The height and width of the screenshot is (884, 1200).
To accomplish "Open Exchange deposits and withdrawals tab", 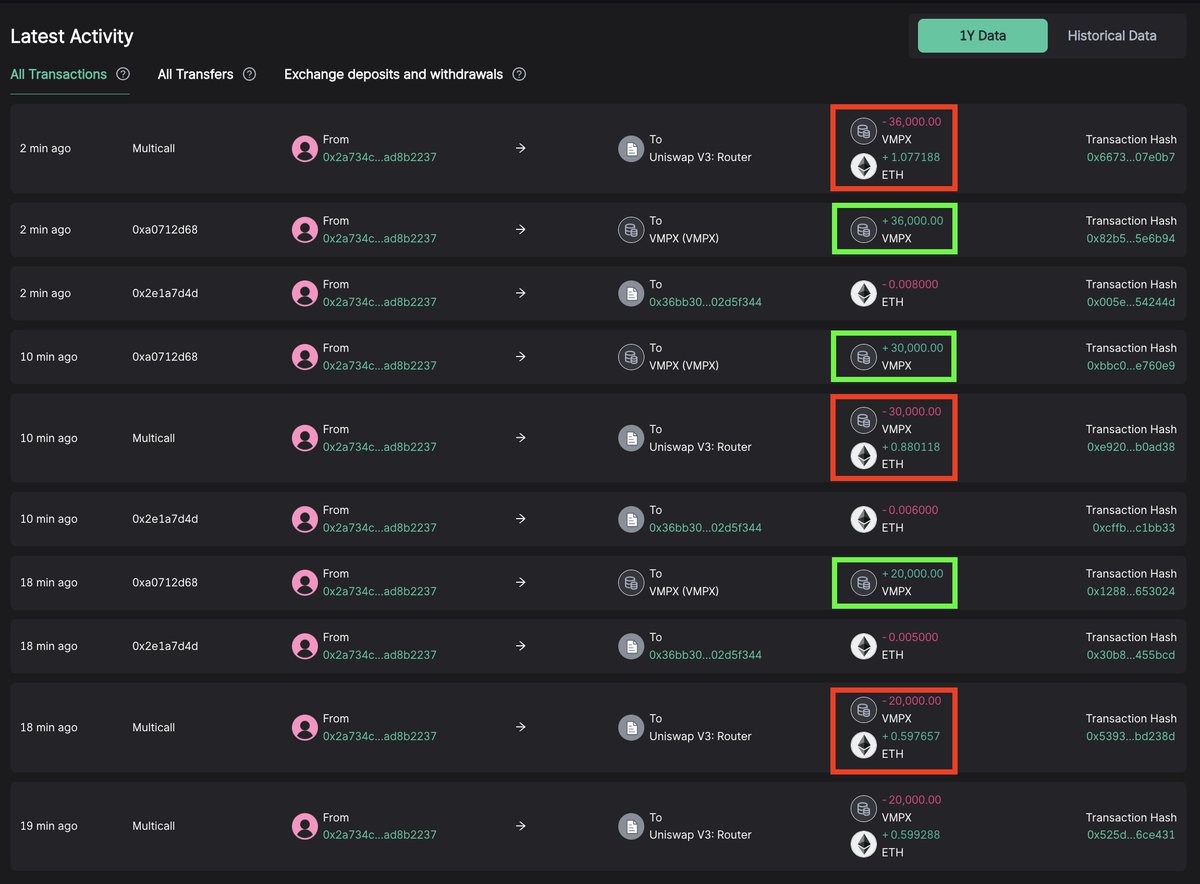I will 393,74.
